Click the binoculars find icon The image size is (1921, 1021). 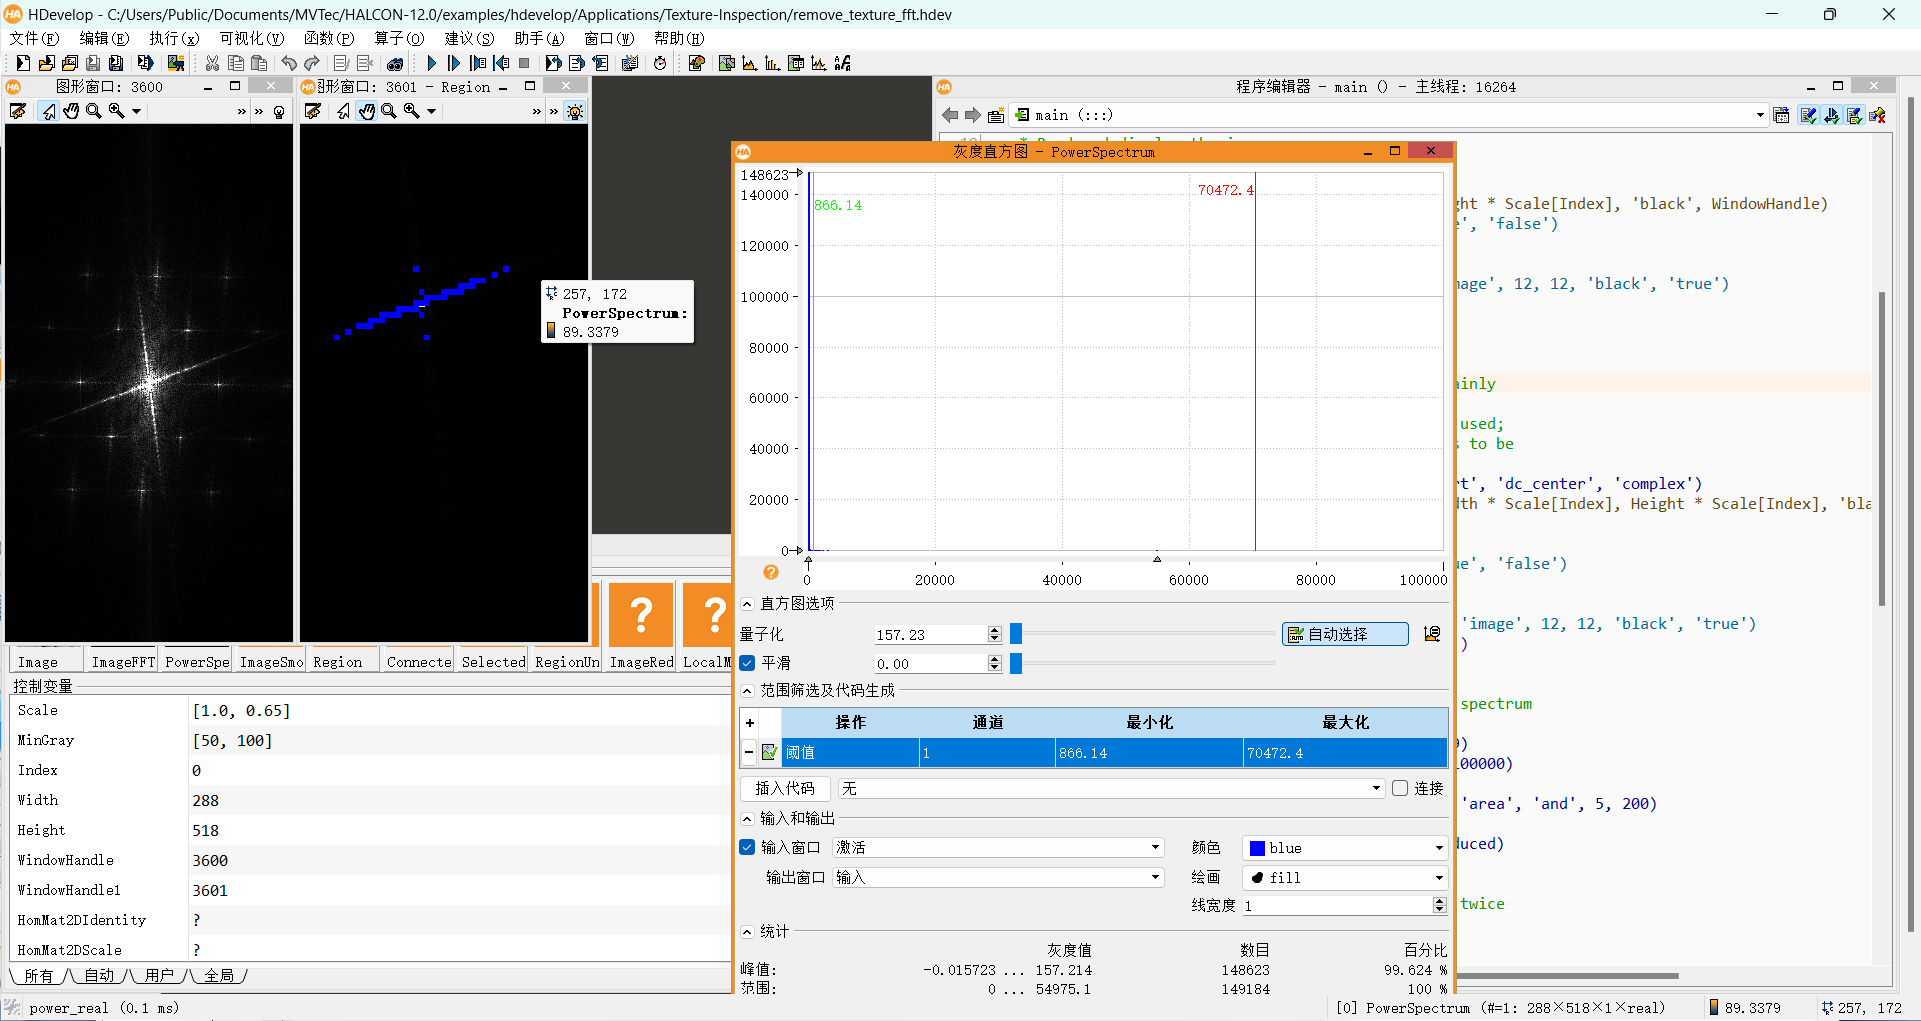[396, 63]
